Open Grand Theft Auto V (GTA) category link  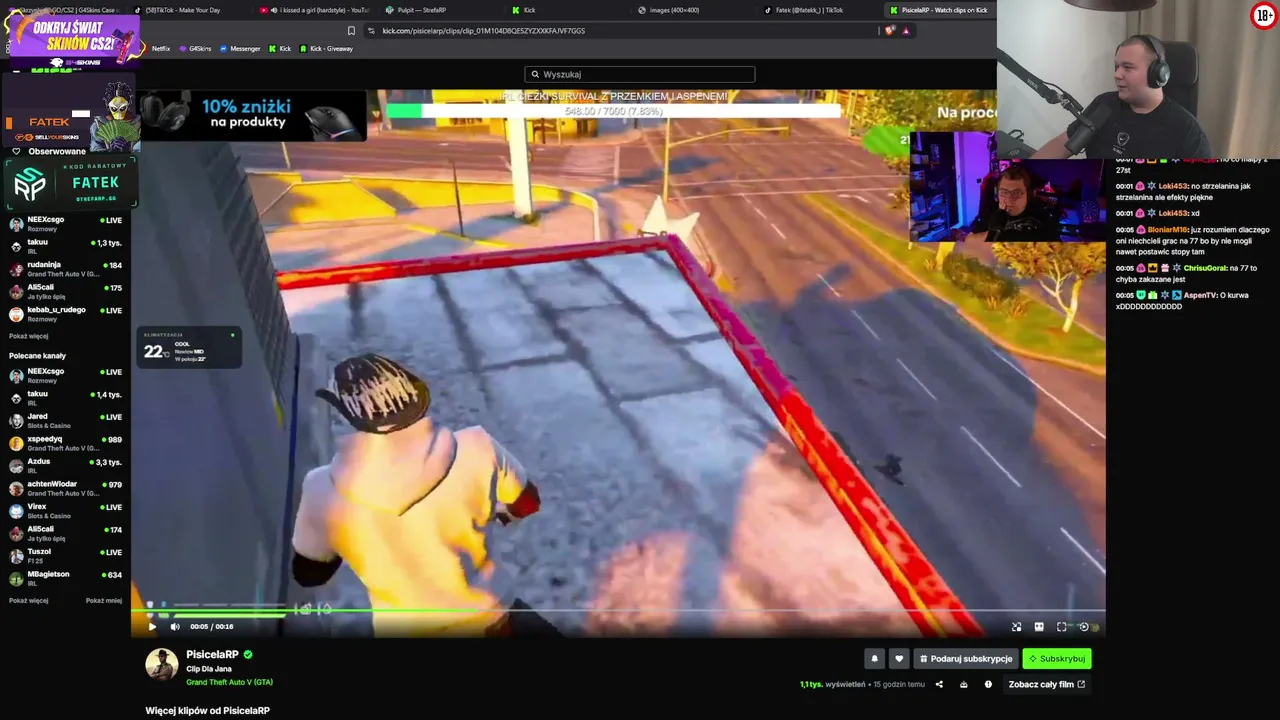[x=229, y=683]
